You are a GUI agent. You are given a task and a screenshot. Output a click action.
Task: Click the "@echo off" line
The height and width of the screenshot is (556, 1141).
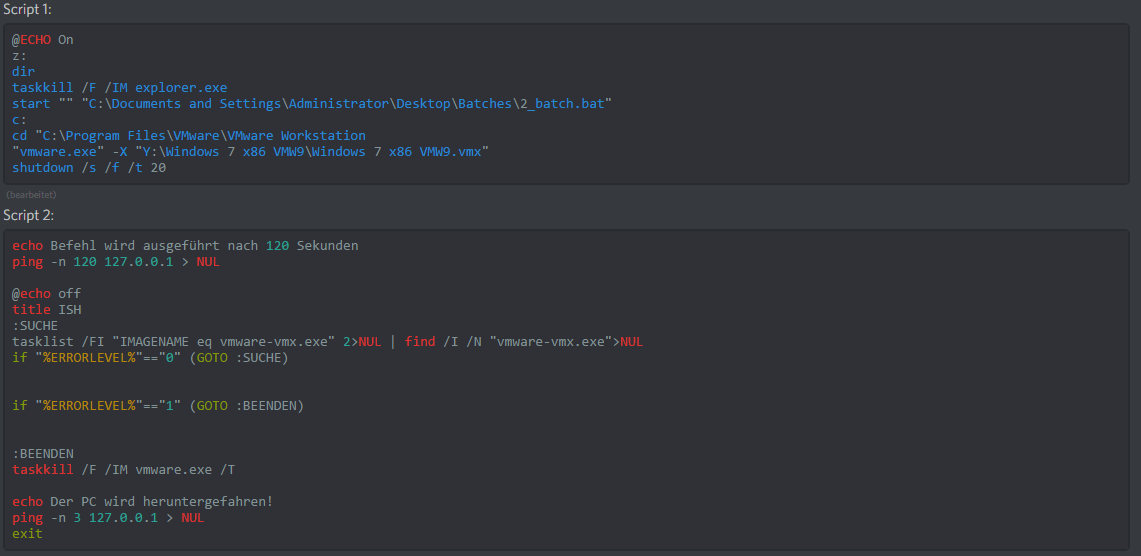coord(47,294)
